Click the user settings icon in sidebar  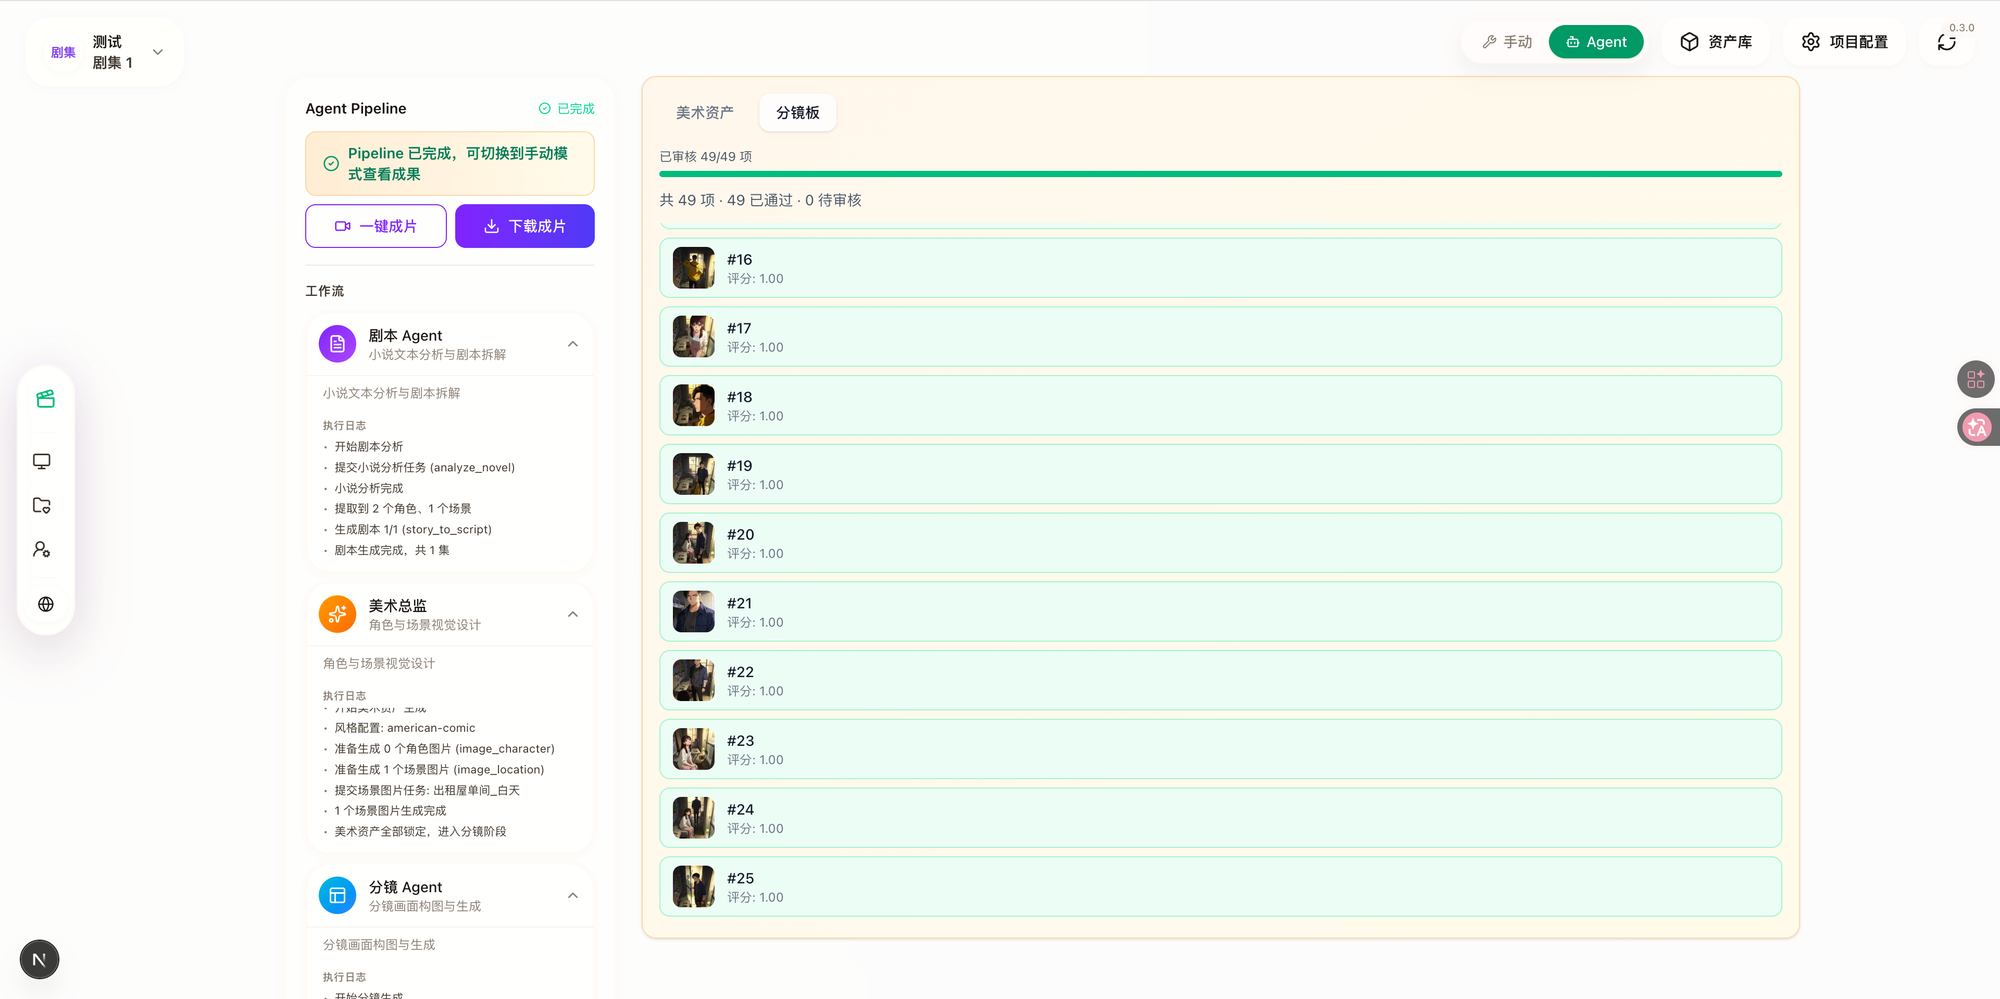pos(42,549)
